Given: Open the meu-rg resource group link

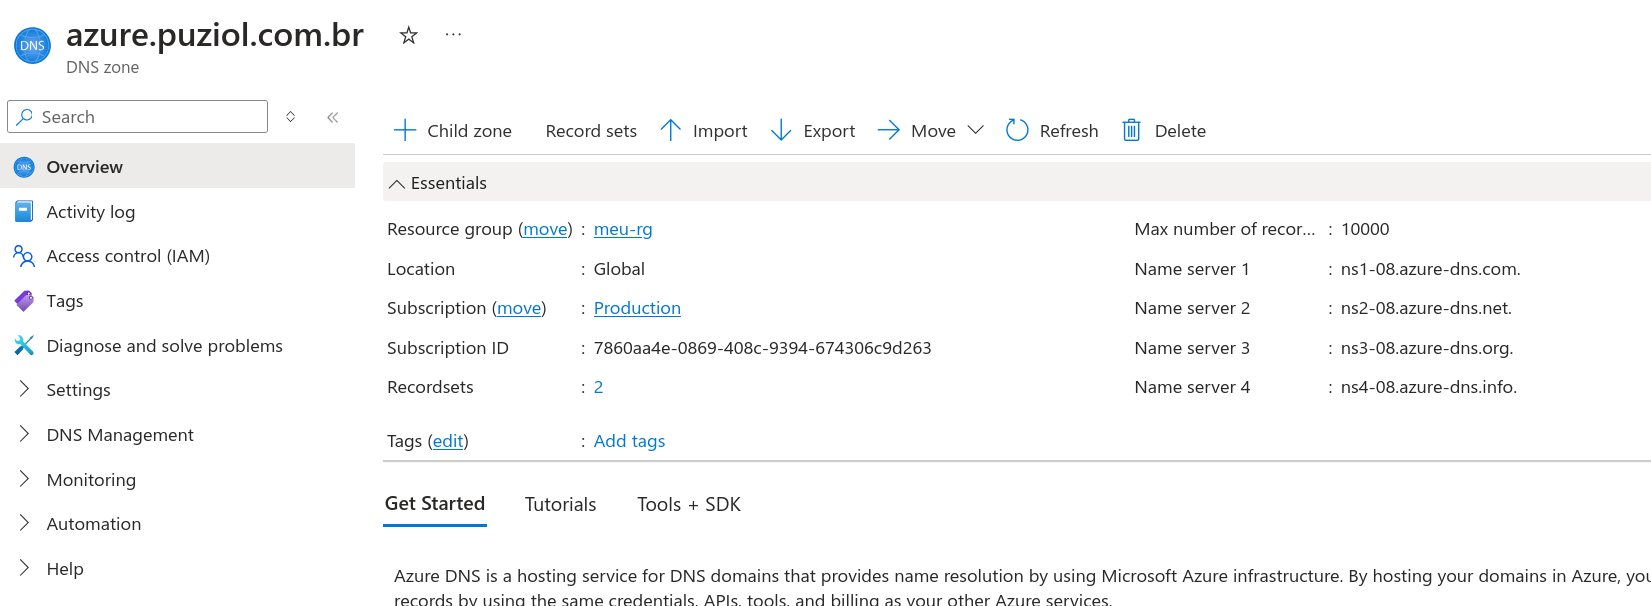Looking at the screenshot, I should point(622,229).
